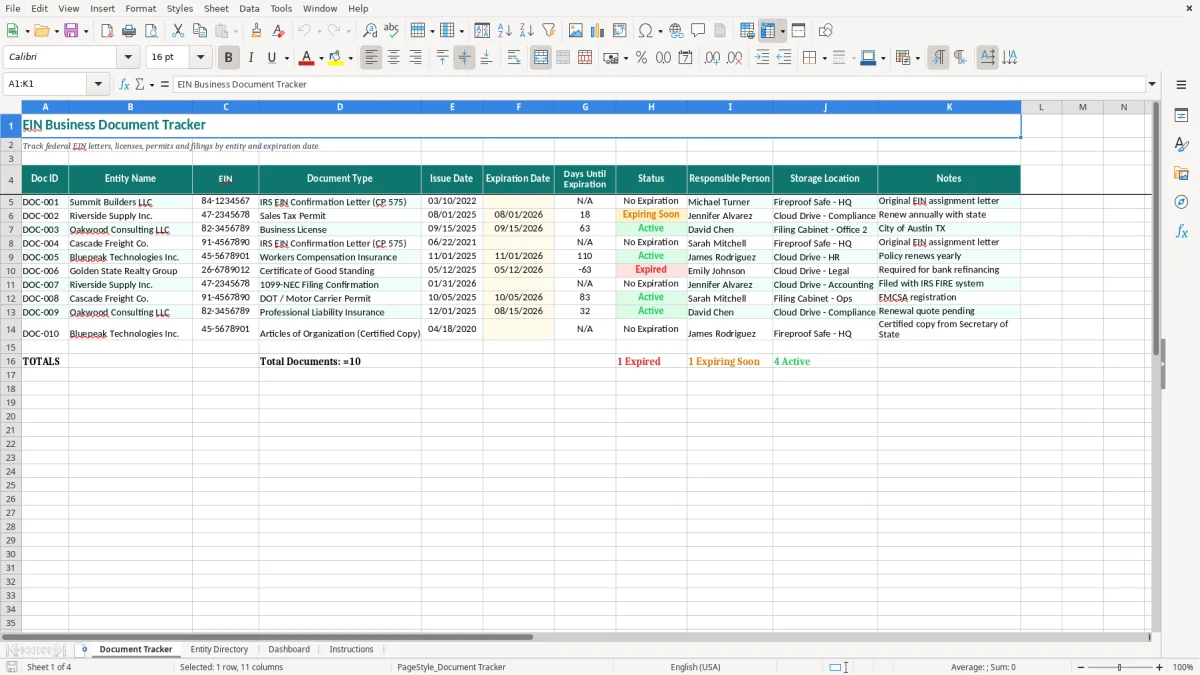Switch to the Entity Directory sheet tab
This screenshot has height=675, width=1200.
pyautogui.click(x=219, y=649)
